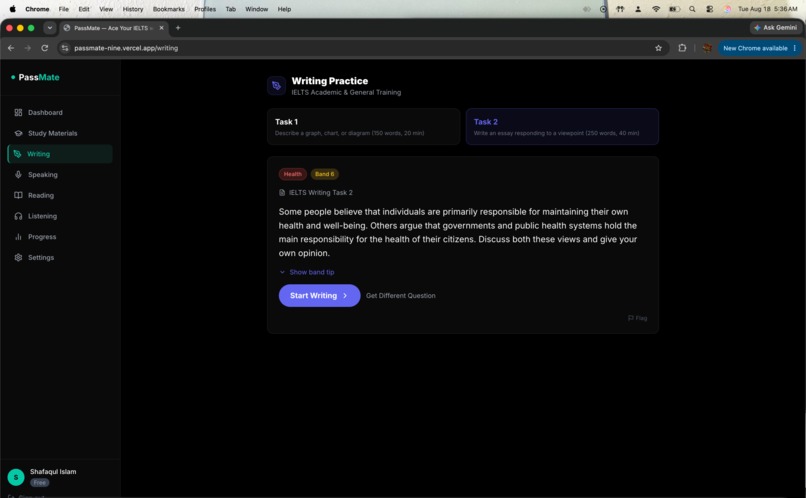The image size is (806, 498).
Task: Start Writing the essay
Action: coord(319,296)
